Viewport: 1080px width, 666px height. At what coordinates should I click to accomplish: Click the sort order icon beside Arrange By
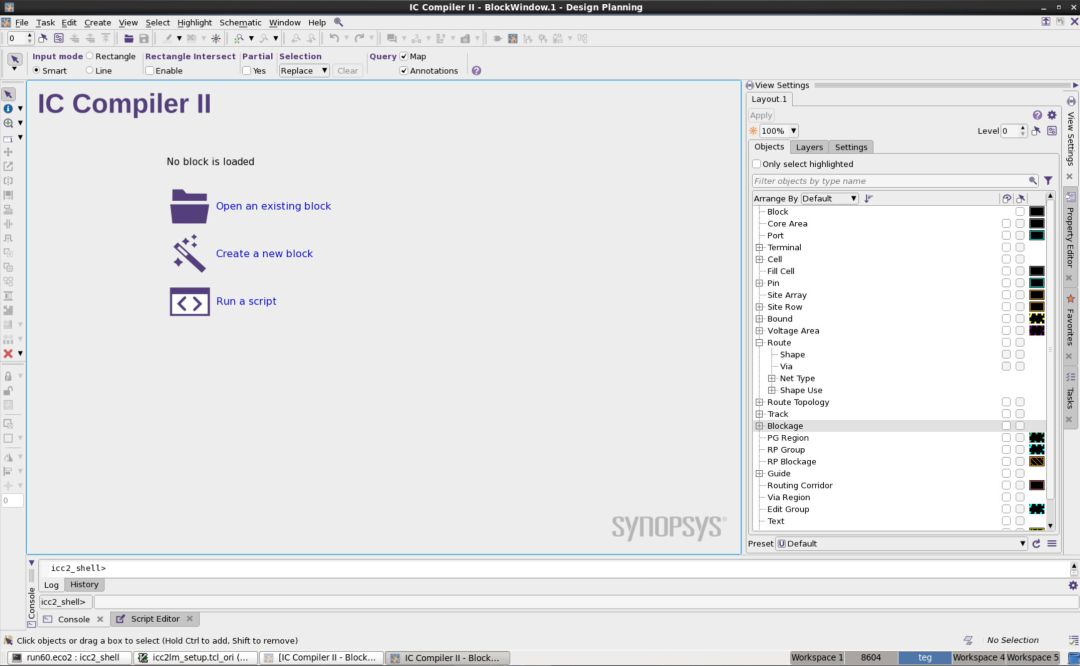(x=869, y=198)
